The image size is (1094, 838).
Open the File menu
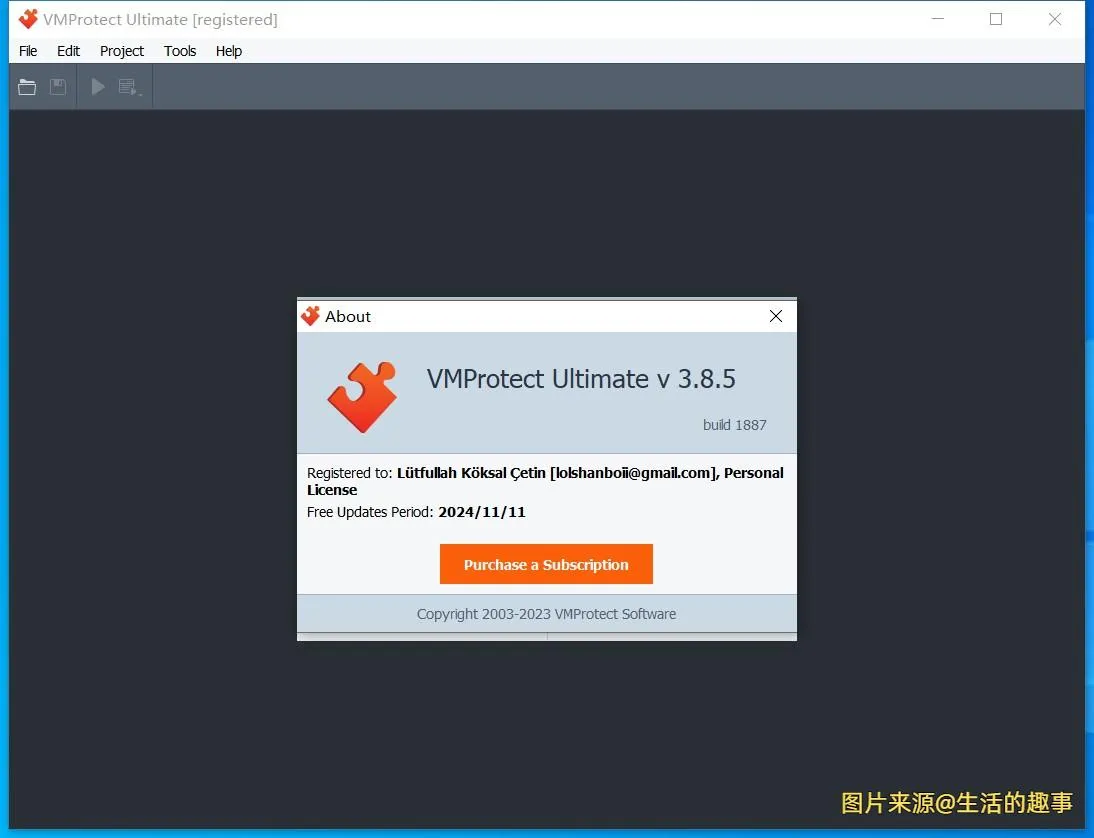pos(27,51)
